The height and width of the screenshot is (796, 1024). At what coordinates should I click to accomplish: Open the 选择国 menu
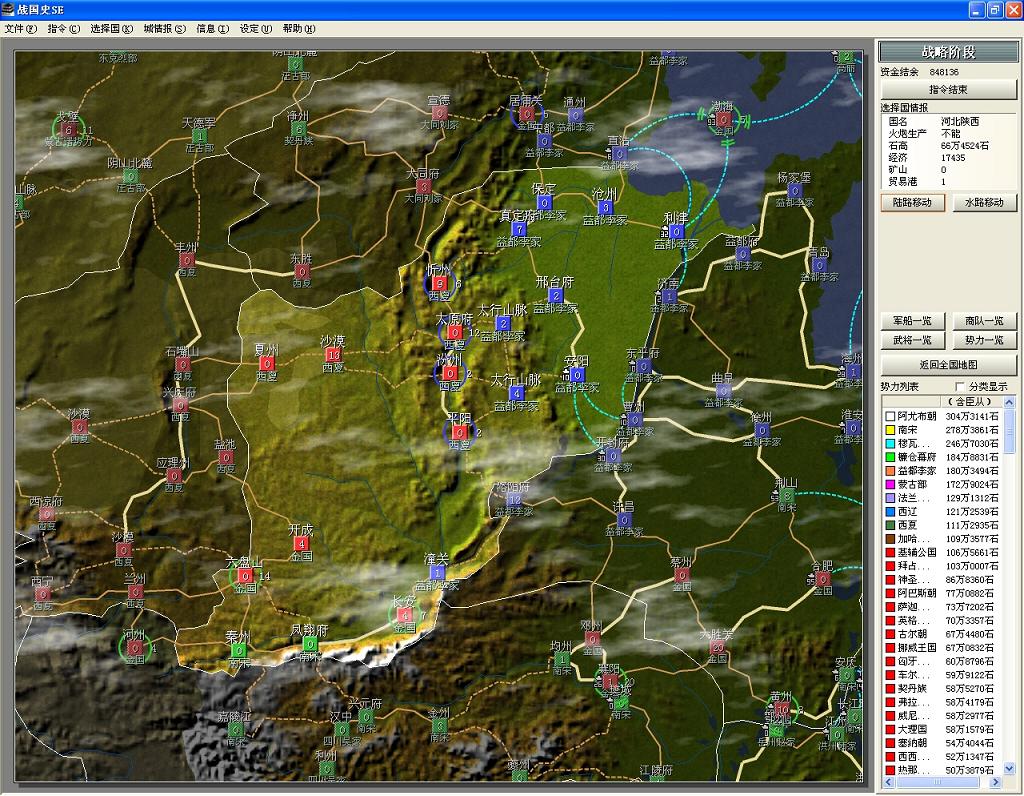click(x=111, y=29)
